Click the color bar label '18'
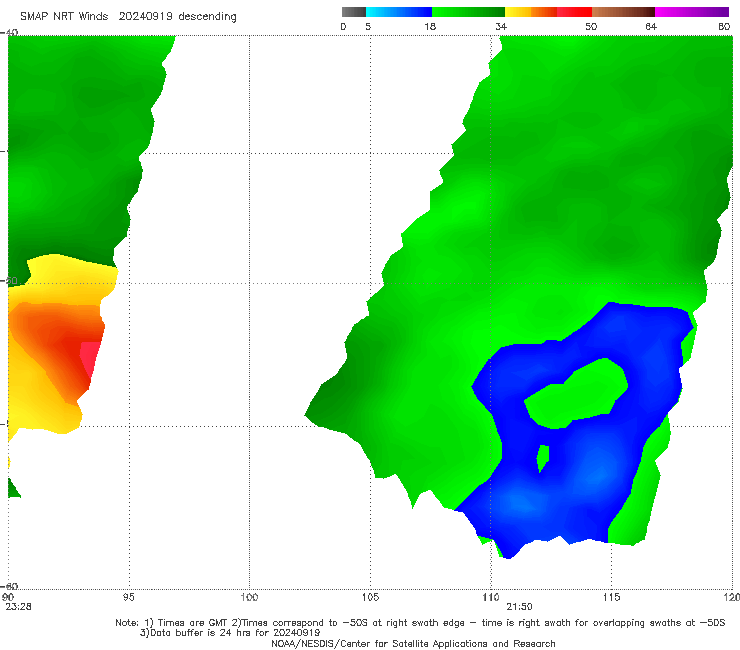Viewport: 740px width, 650px height. (x=430, y=26)
